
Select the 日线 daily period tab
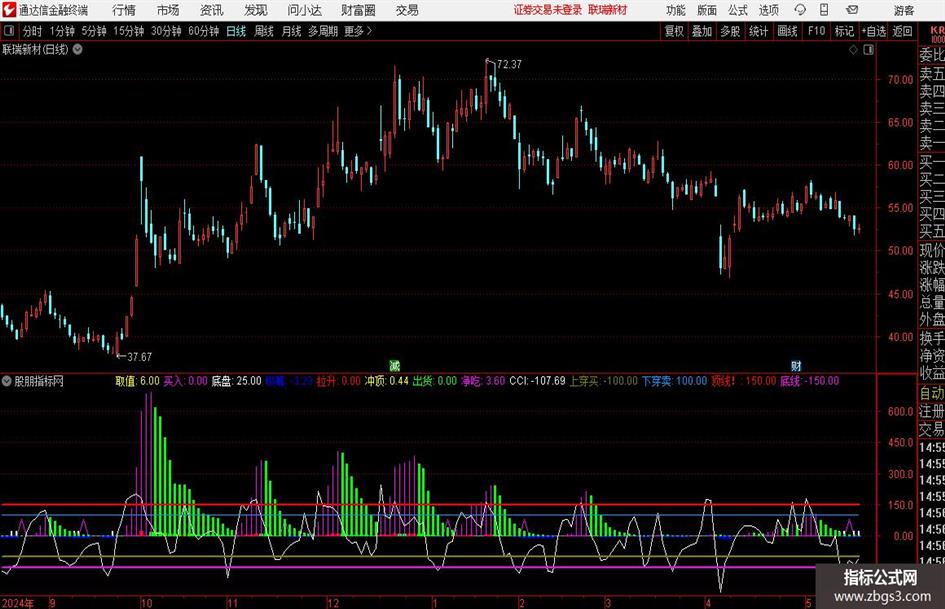tap(236, 31)
